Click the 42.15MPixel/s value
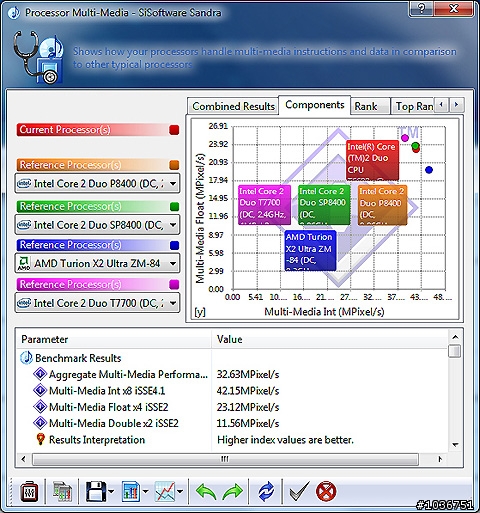480x513 pixels. click(248, 391)
